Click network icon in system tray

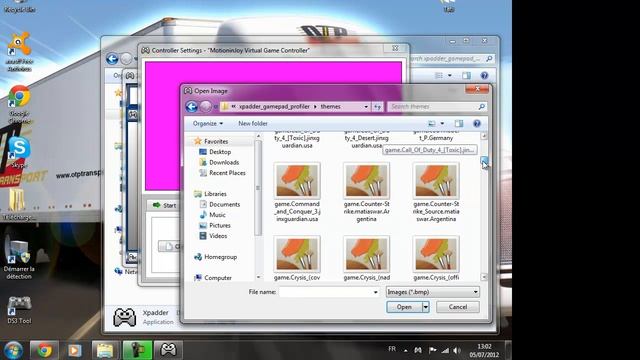445,350
